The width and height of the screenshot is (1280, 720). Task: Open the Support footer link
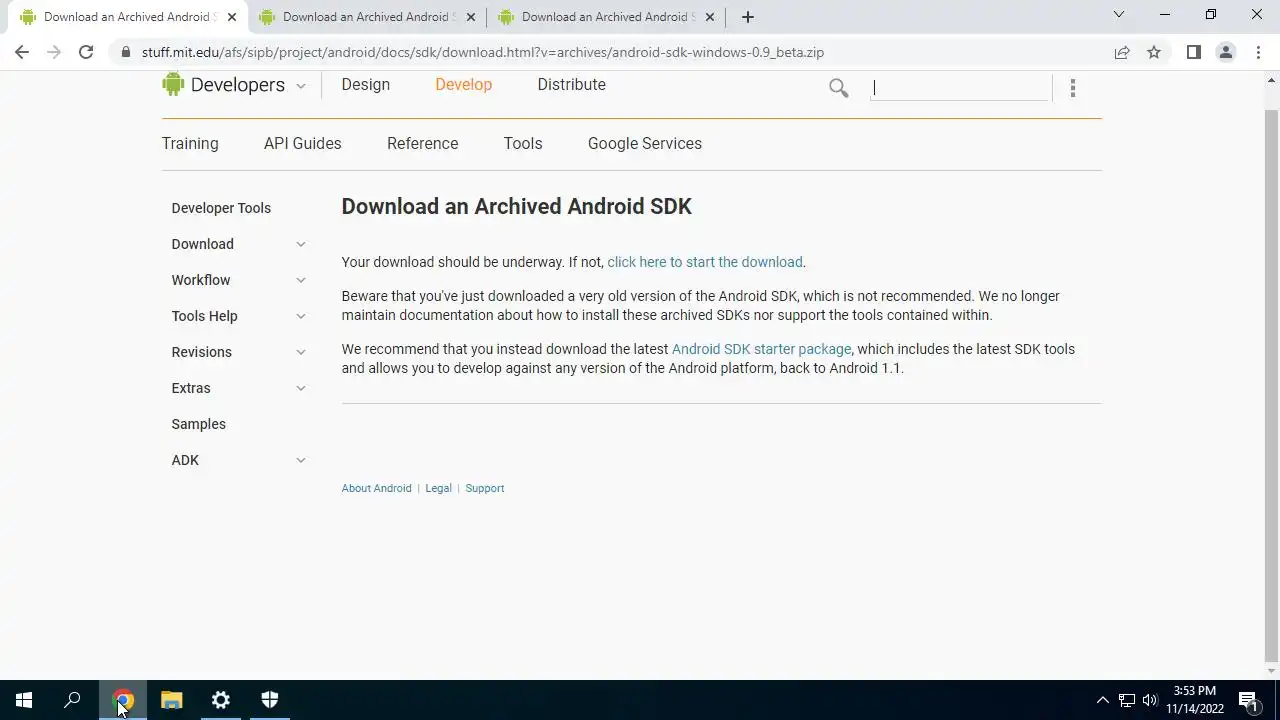pyautogui.click(x=485, y=488)
